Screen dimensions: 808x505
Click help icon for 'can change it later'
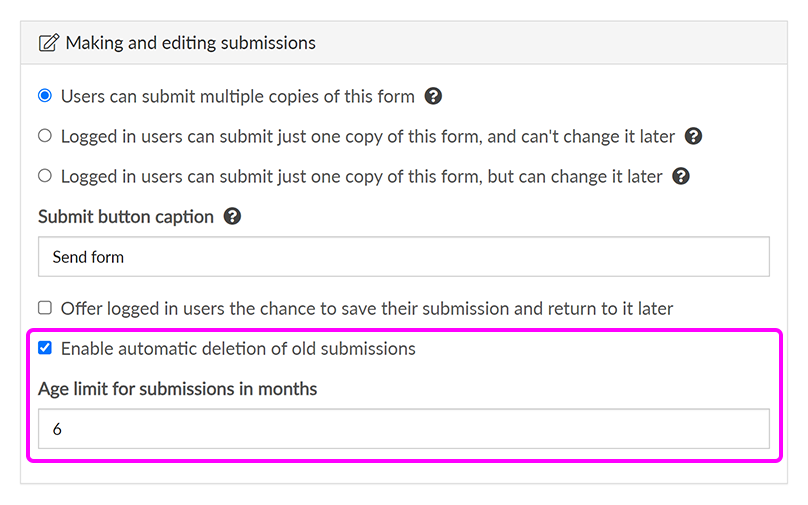(x=681, y=176)
